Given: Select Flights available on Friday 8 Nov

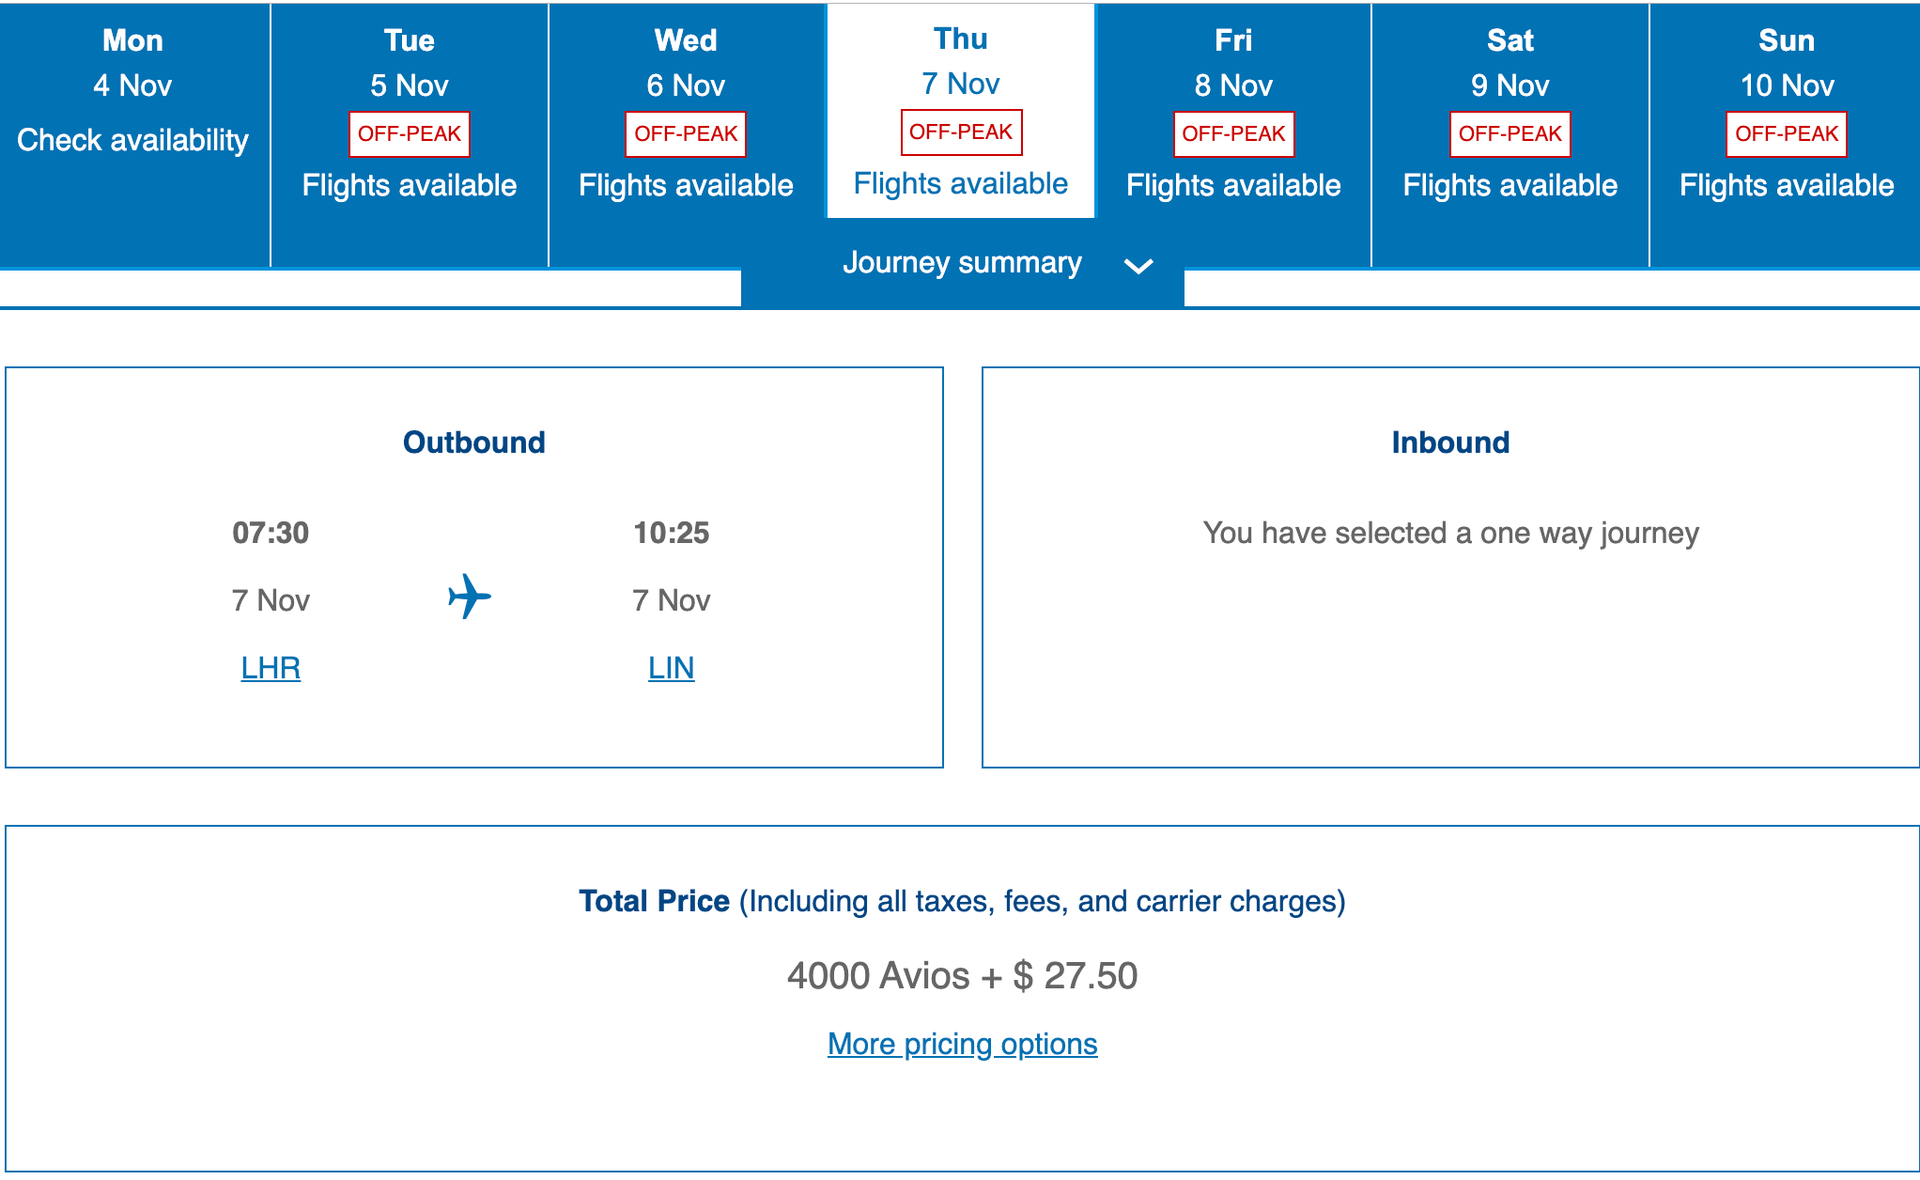Looking at the screenshot, I should (x=1234, y=185).
